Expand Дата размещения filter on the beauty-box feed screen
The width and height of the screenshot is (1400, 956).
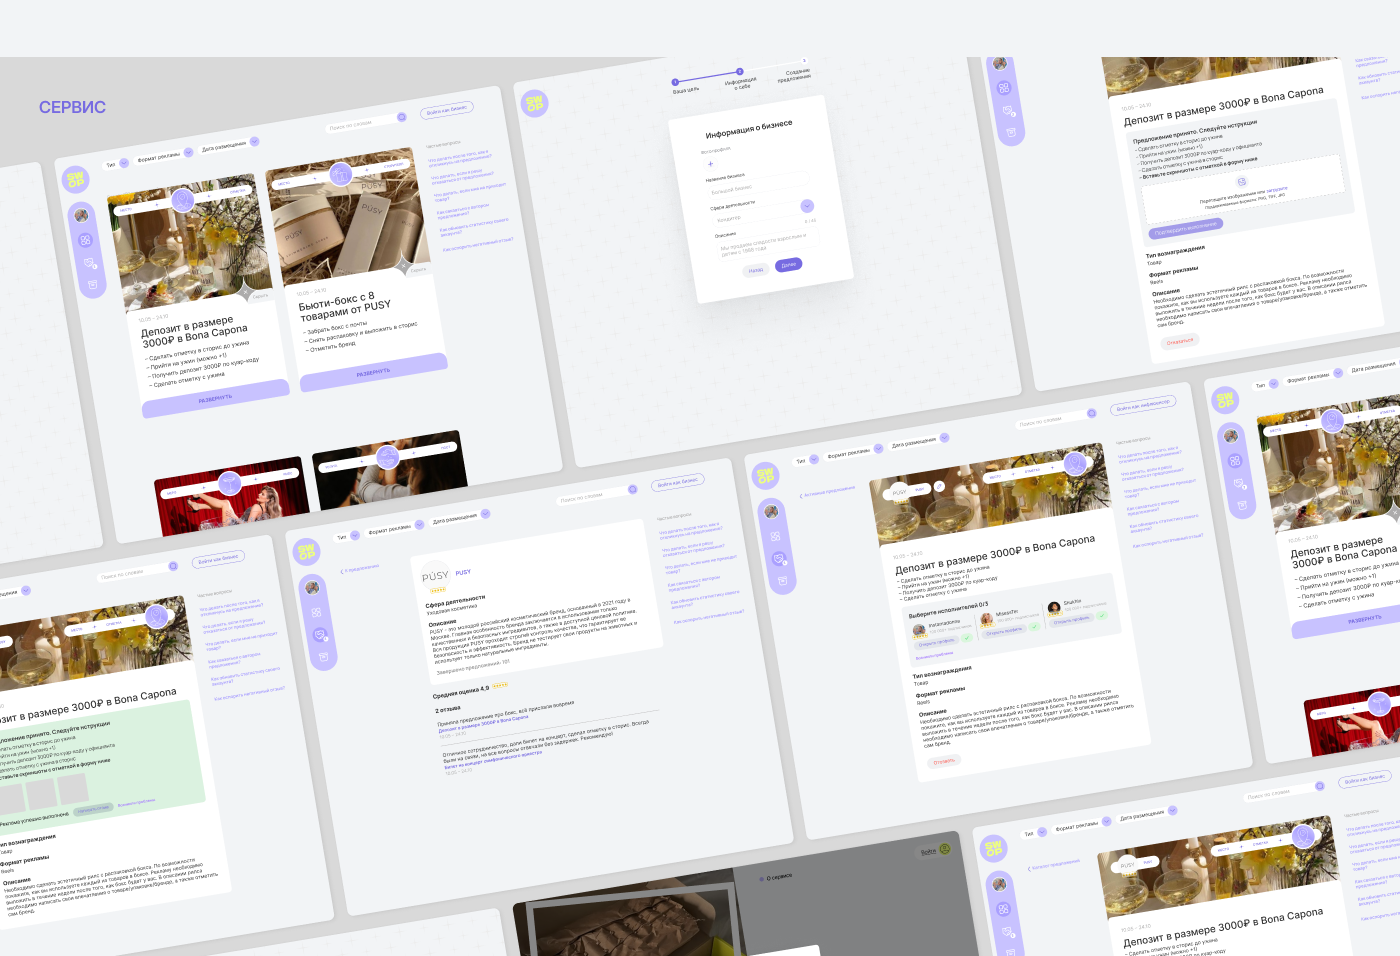pos(254,142)
